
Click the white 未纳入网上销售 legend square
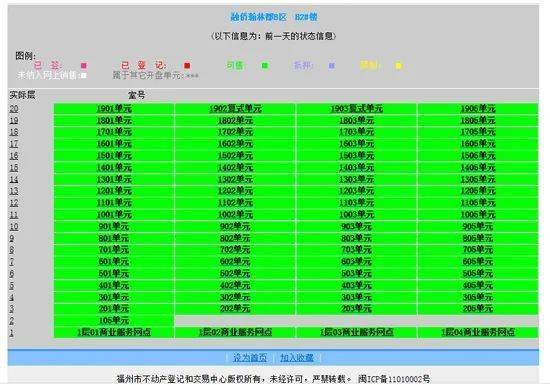tap(83, 75)
